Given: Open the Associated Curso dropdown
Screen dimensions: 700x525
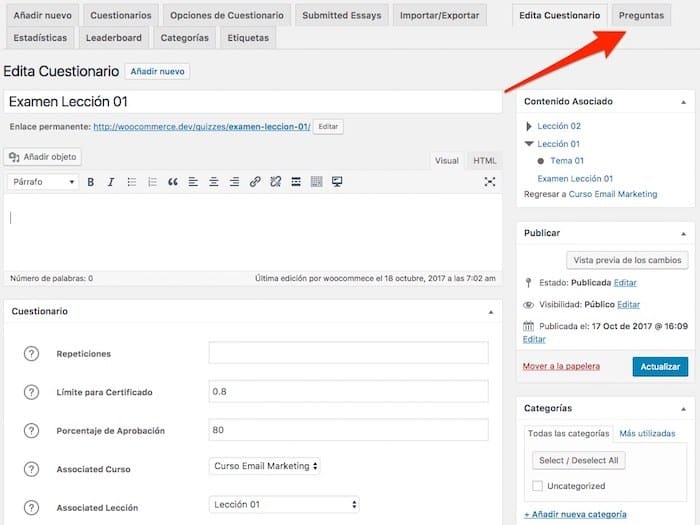Looking at the screenshot, I should point(265,466).
